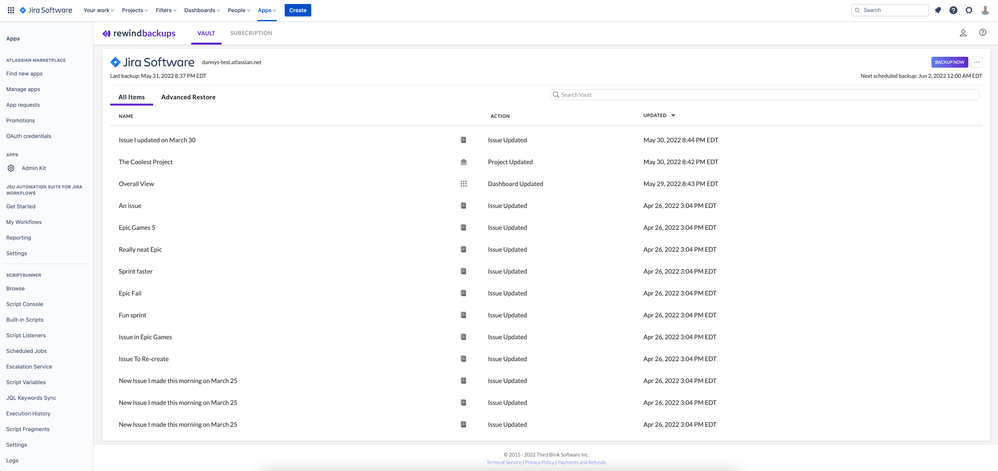Open the Rewind help icon
998x471 pixels.
pos(983,33)
